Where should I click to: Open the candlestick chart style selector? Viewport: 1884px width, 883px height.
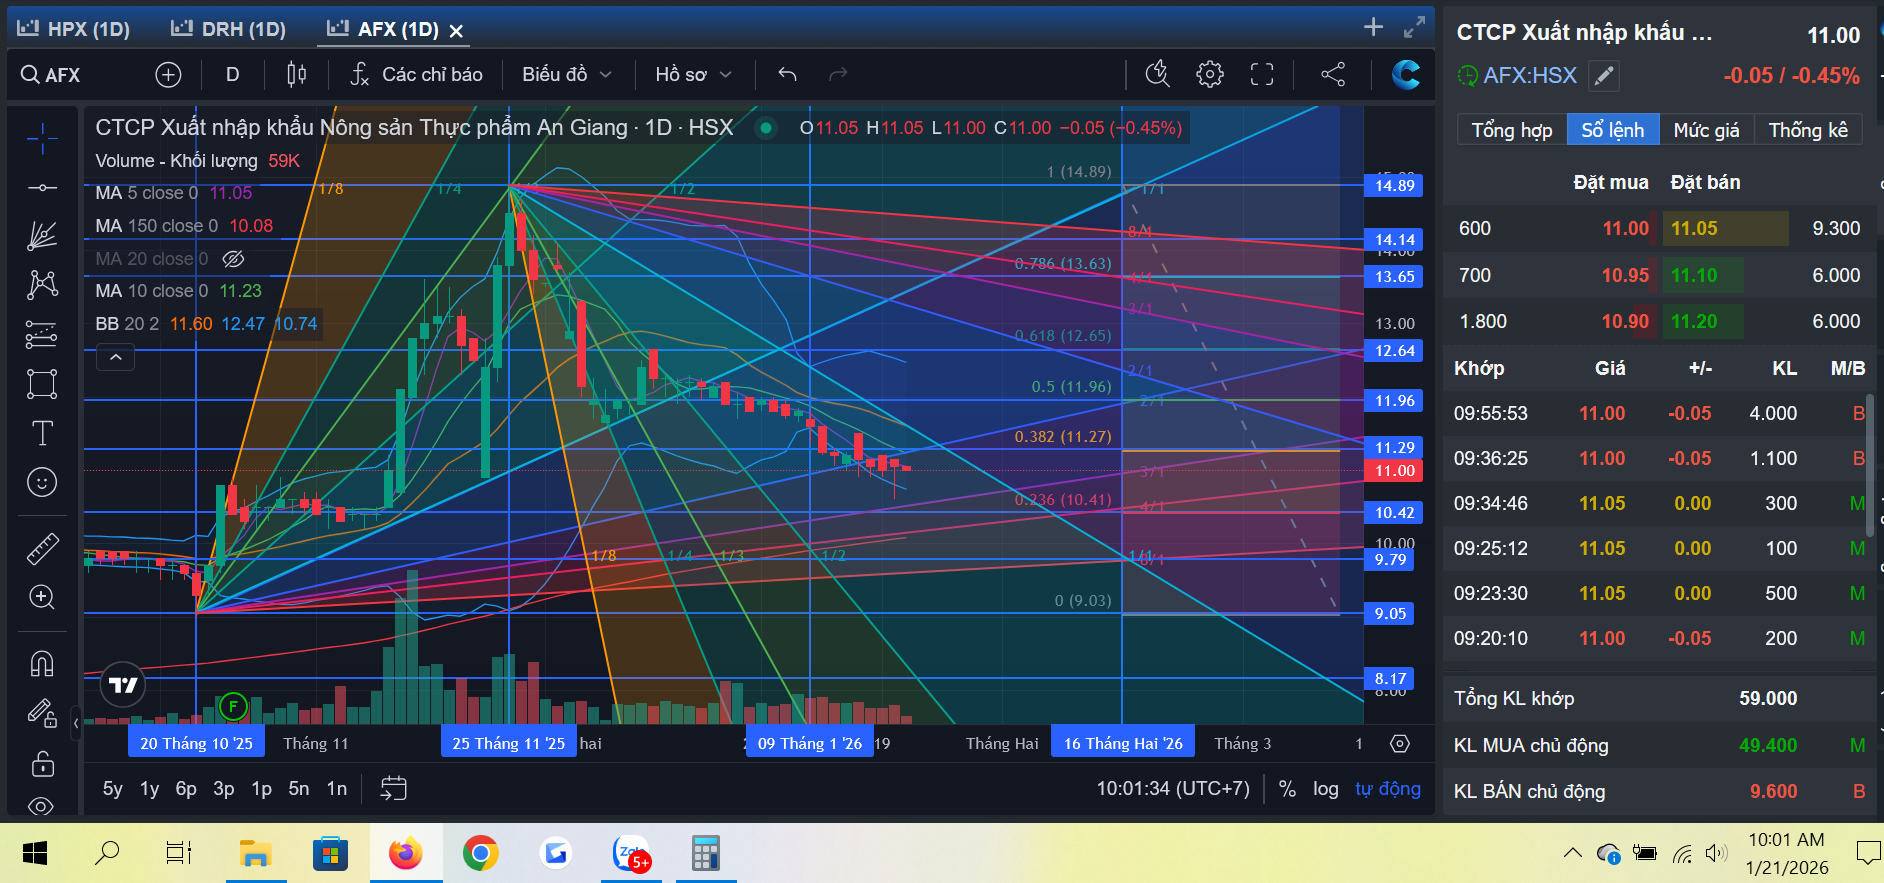(x=297, y=74)
